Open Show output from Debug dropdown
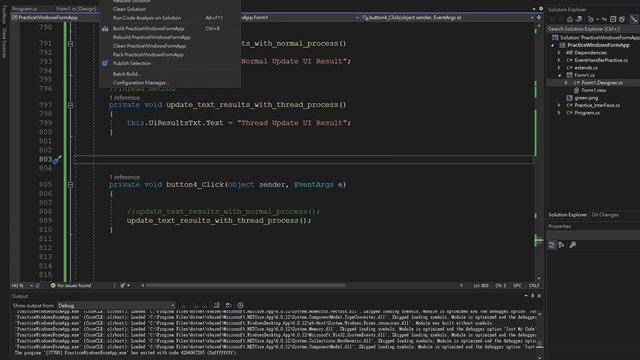The width and height of the screenshot is (640, 360). pos(116,305)
